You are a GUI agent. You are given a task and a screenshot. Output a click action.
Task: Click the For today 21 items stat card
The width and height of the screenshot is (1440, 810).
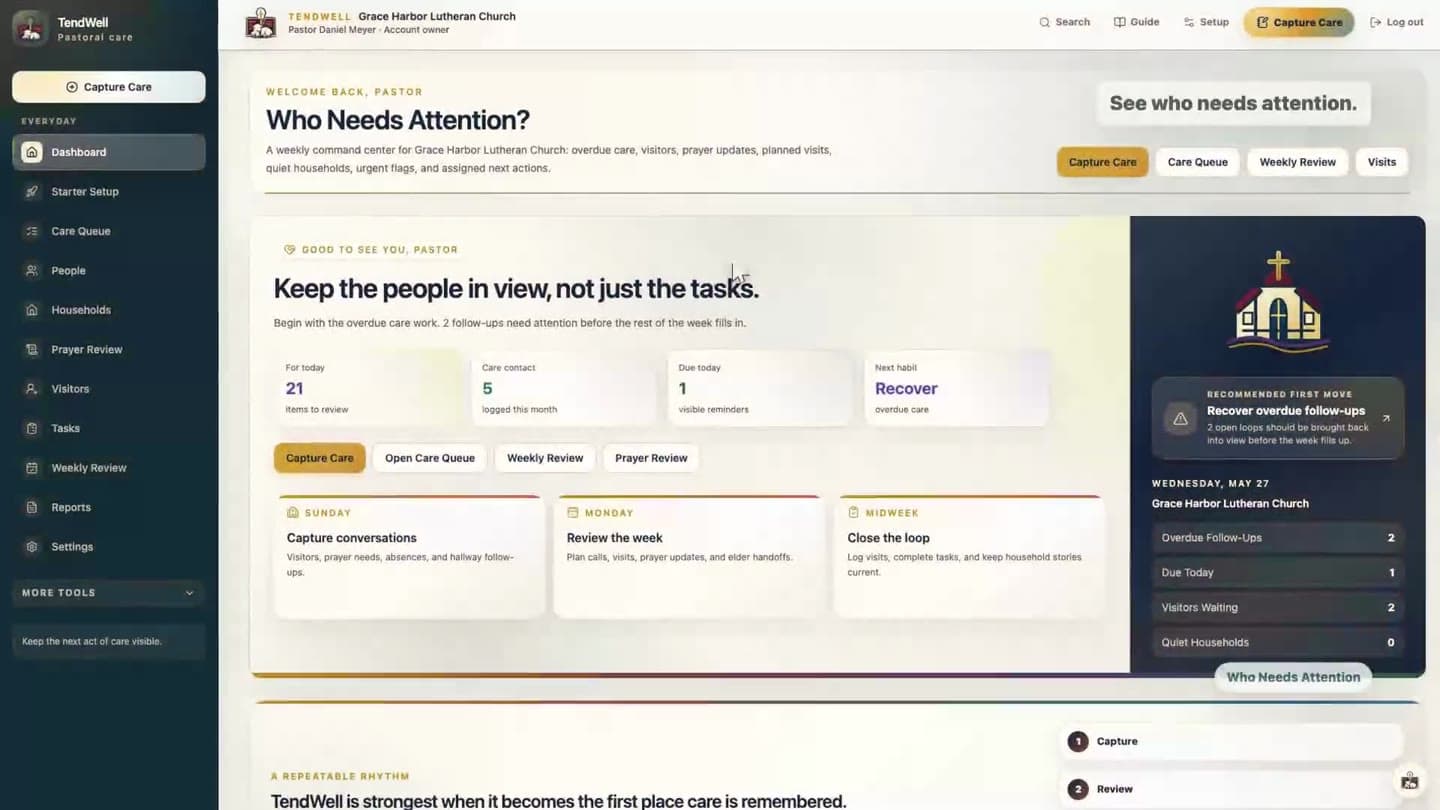click(x=368, y=388)
